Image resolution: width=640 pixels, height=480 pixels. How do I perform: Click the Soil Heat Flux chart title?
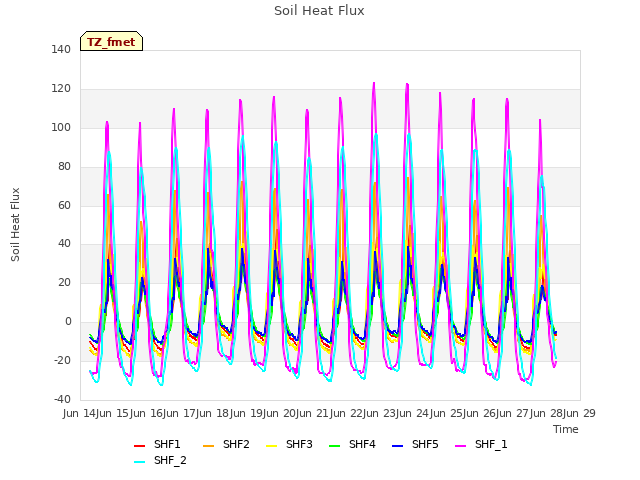click(x=319, y=11)
